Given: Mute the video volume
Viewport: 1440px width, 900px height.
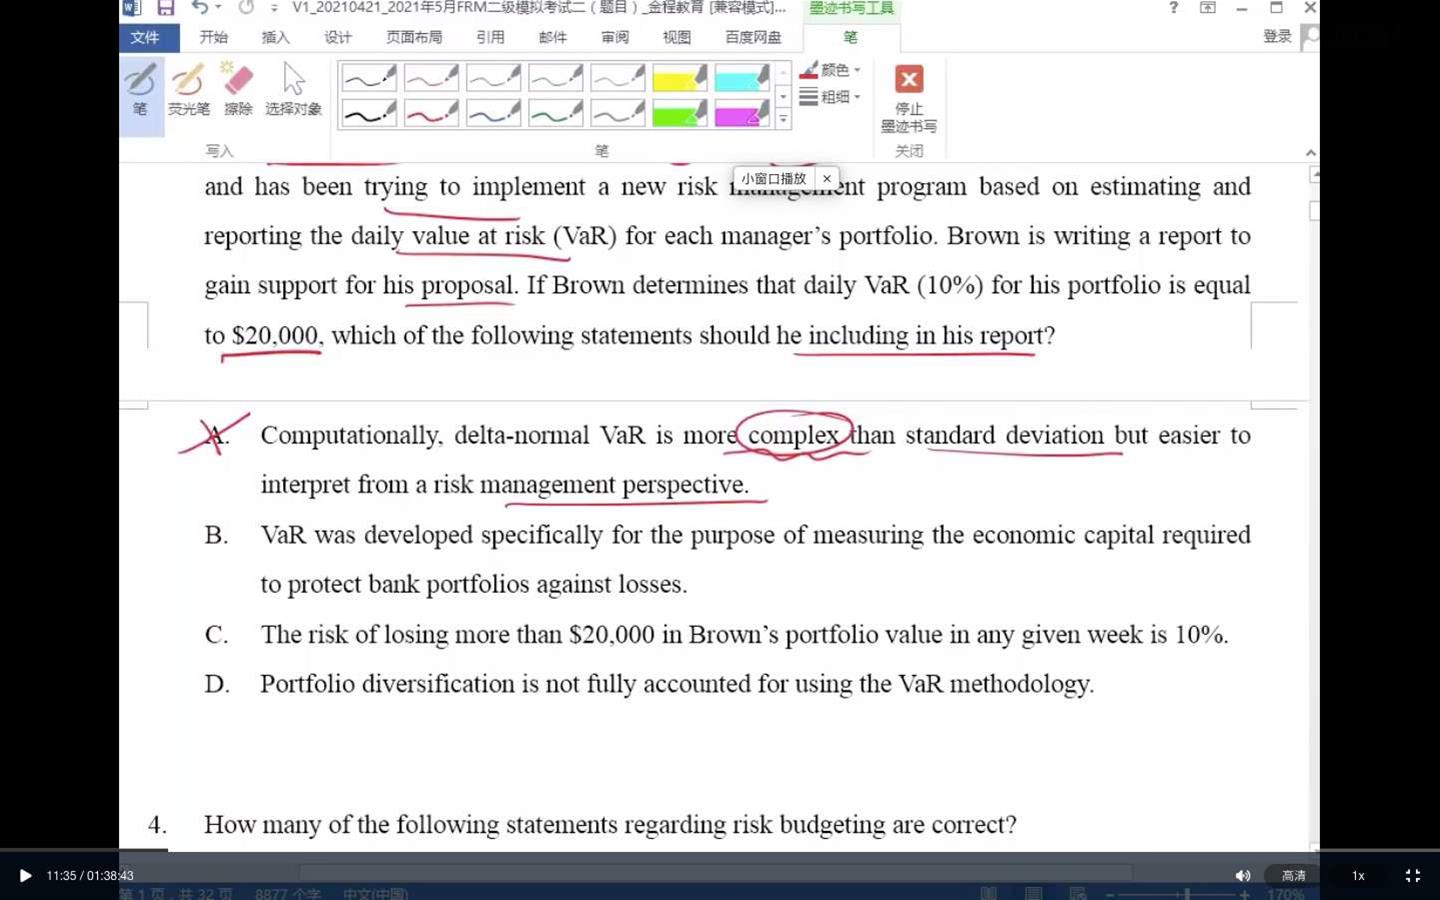Looking at the screenshot, I should (x=1243, y=876).
